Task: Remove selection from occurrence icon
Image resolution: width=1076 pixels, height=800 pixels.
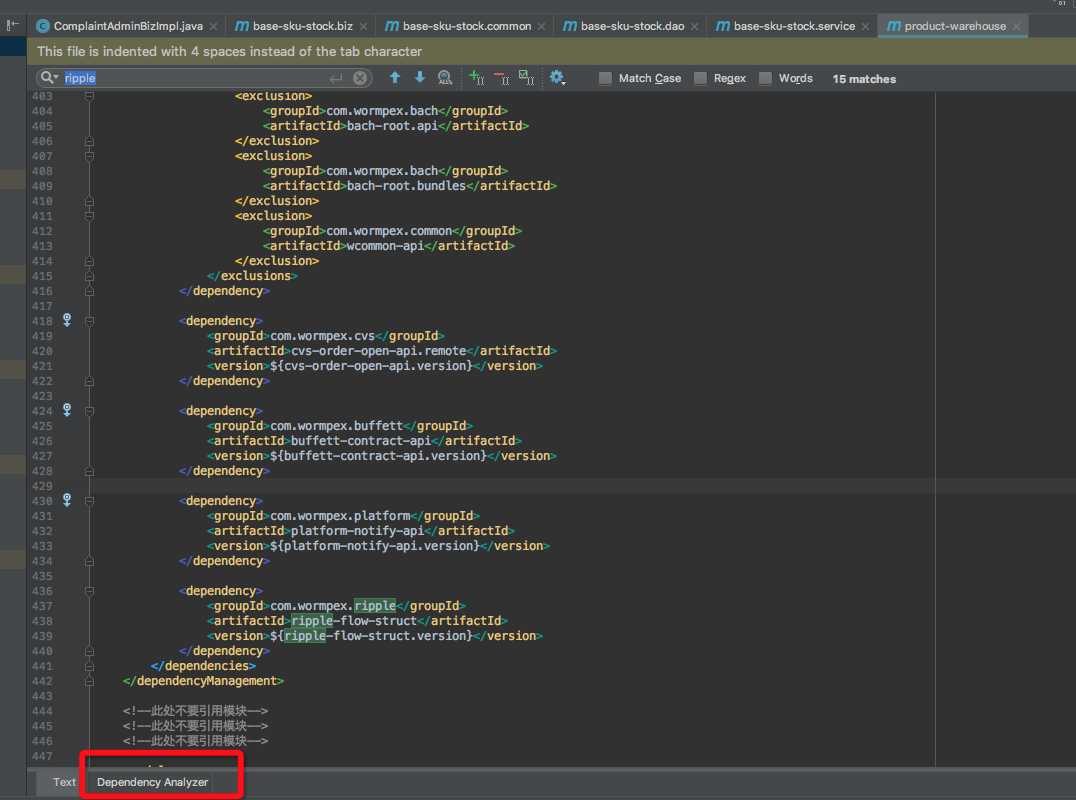Action: click(502, 78)
